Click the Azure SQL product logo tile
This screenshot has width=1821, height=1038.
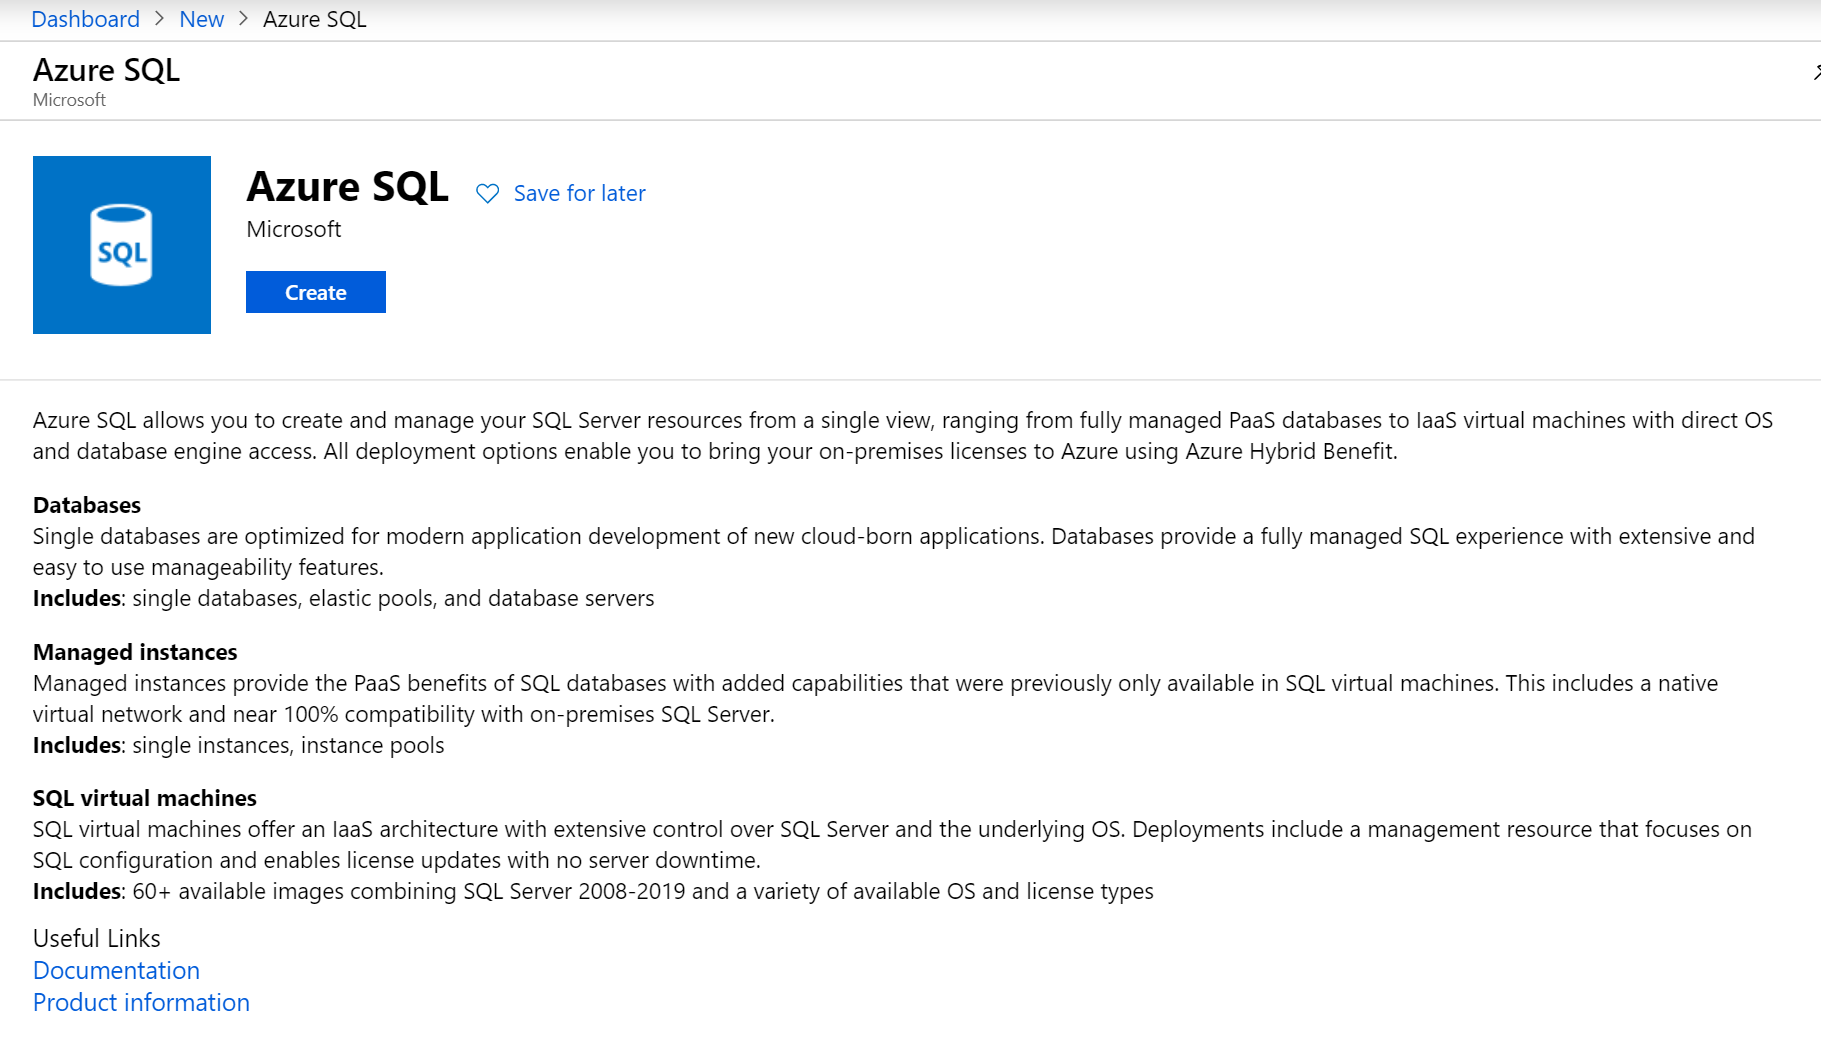click(x=122, y=245)
